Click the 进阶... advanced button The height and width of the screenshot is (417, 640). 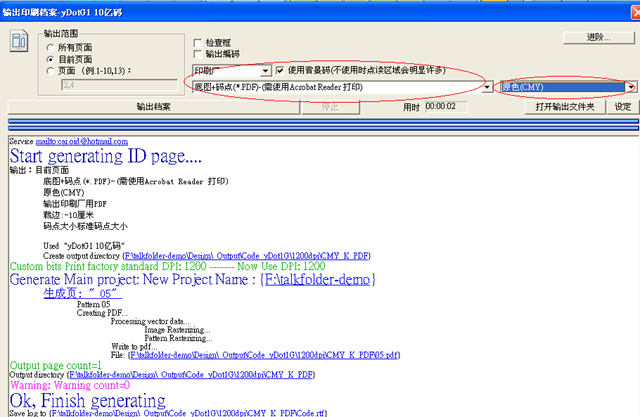click(599, 37)
